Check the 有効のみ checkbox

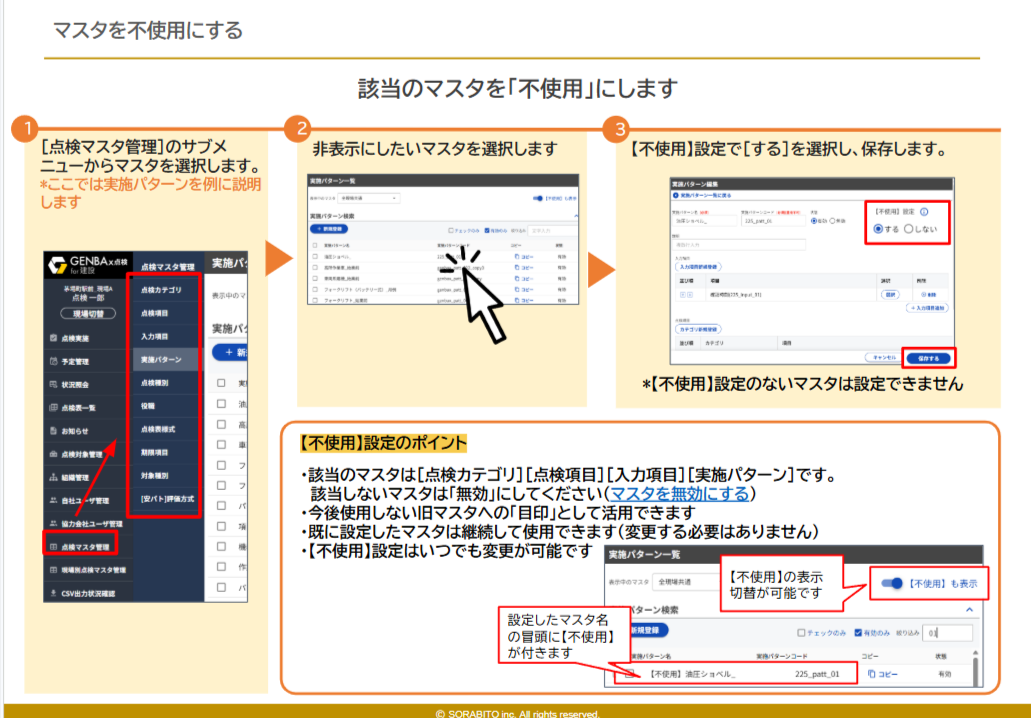pyautogui.click(x=859, y=632)
